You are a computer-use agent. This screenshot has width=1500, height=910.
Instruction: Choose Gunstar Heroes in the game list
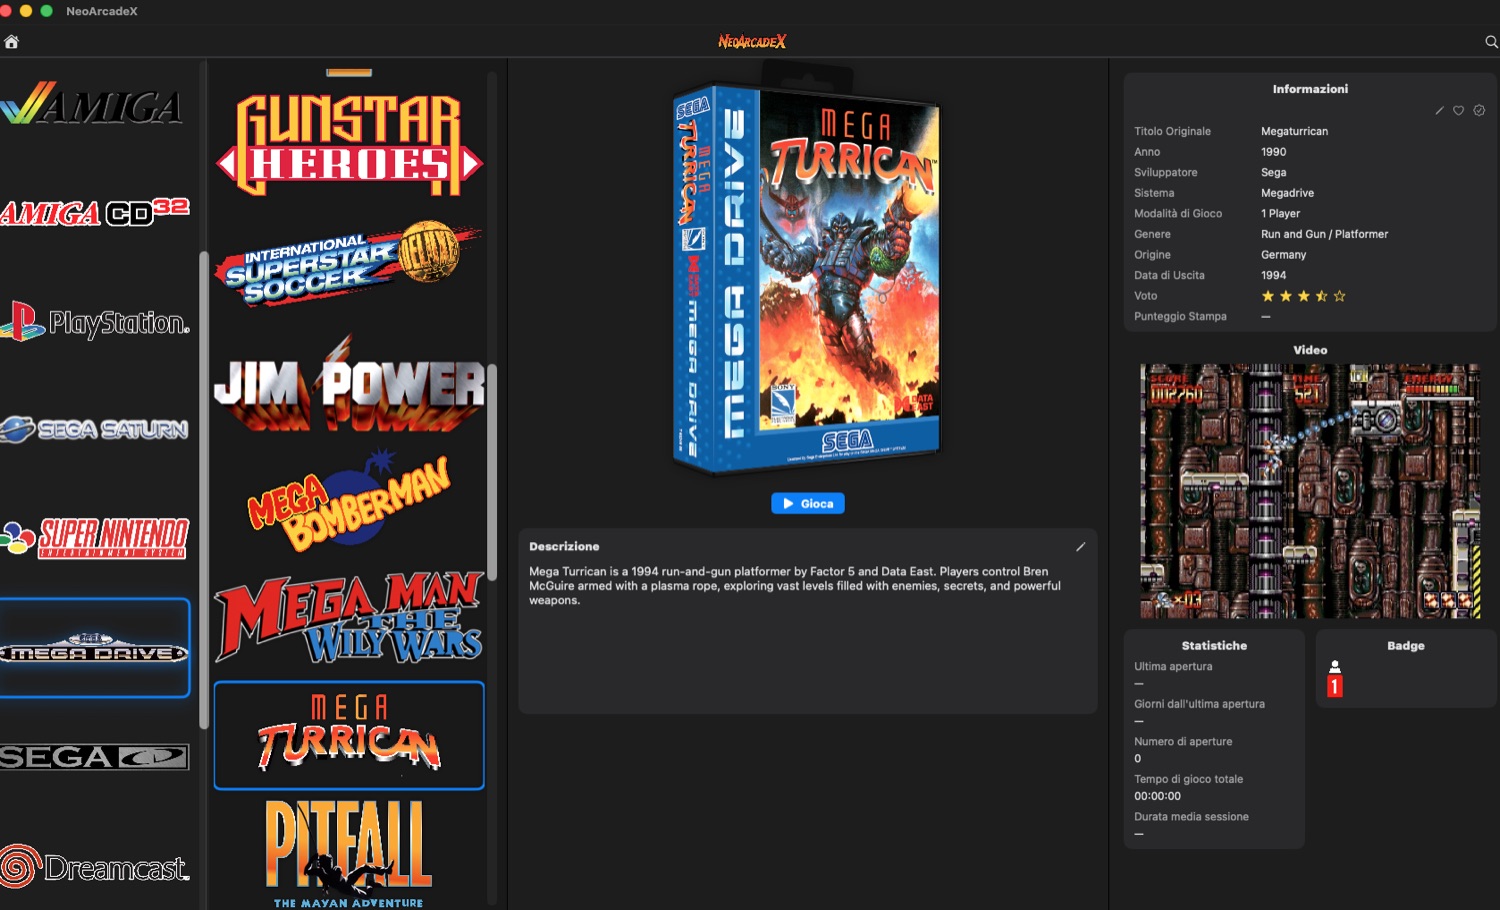click(349, 144)
